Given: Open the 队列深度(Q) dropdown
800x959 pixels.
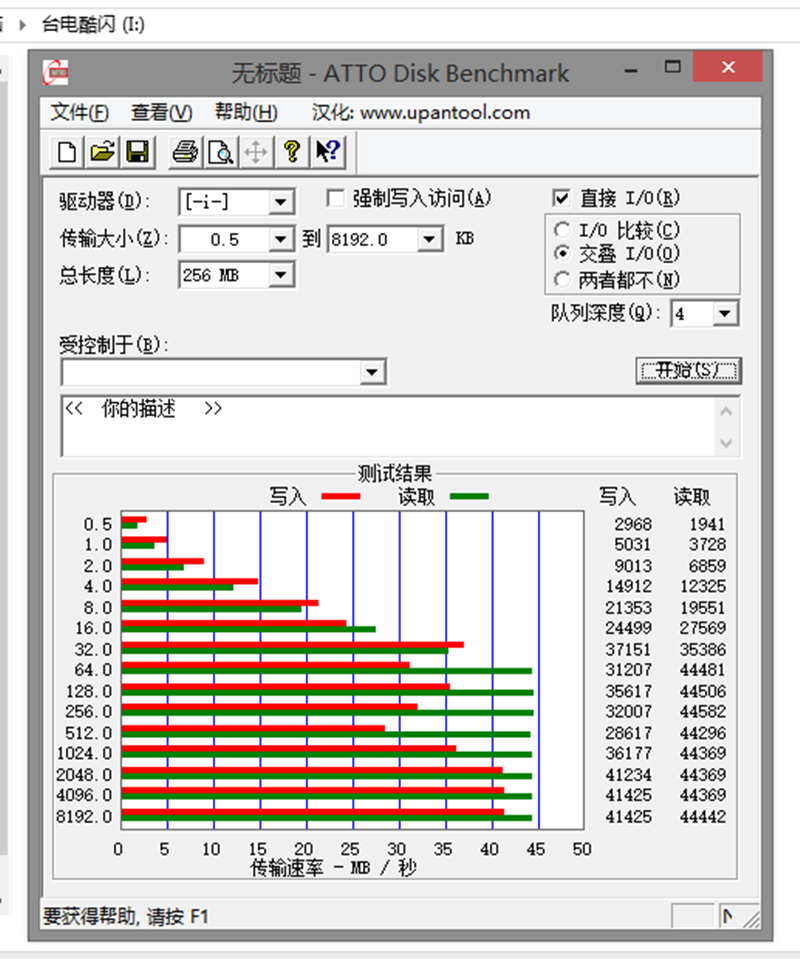Looking at the screenshot, I should [x=725, y=314].
